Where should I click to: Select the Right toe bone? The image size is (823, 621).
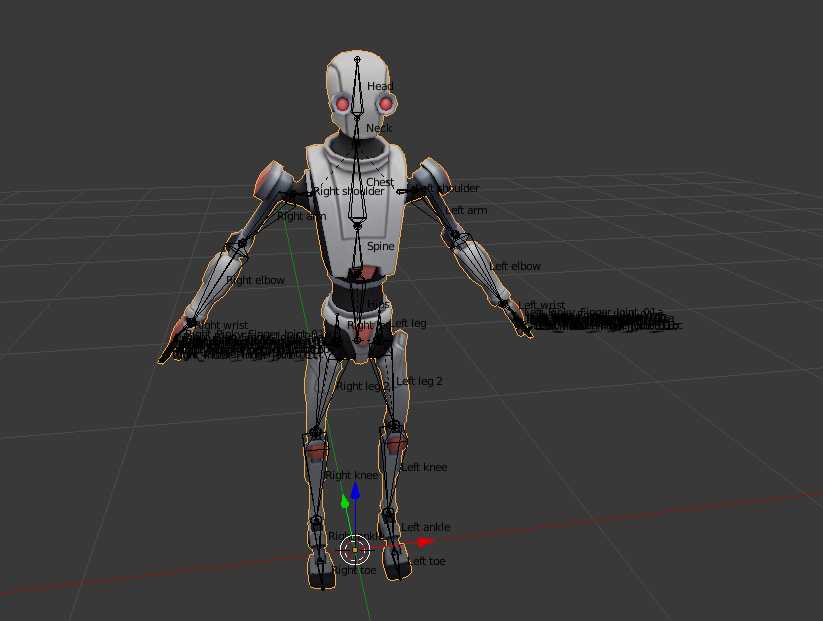322,567
